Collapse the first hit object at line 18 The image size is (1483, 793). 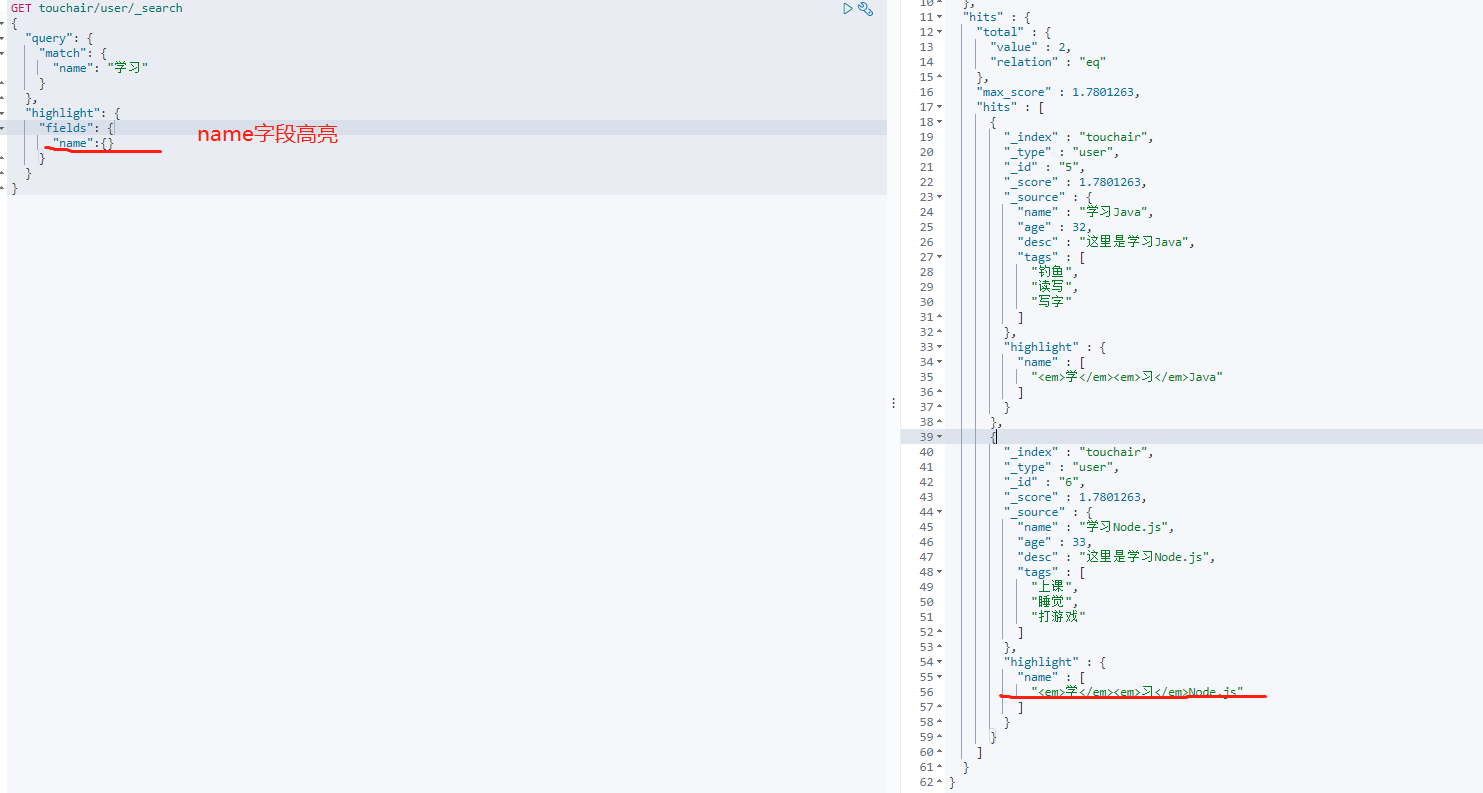(x=939, y=122)
